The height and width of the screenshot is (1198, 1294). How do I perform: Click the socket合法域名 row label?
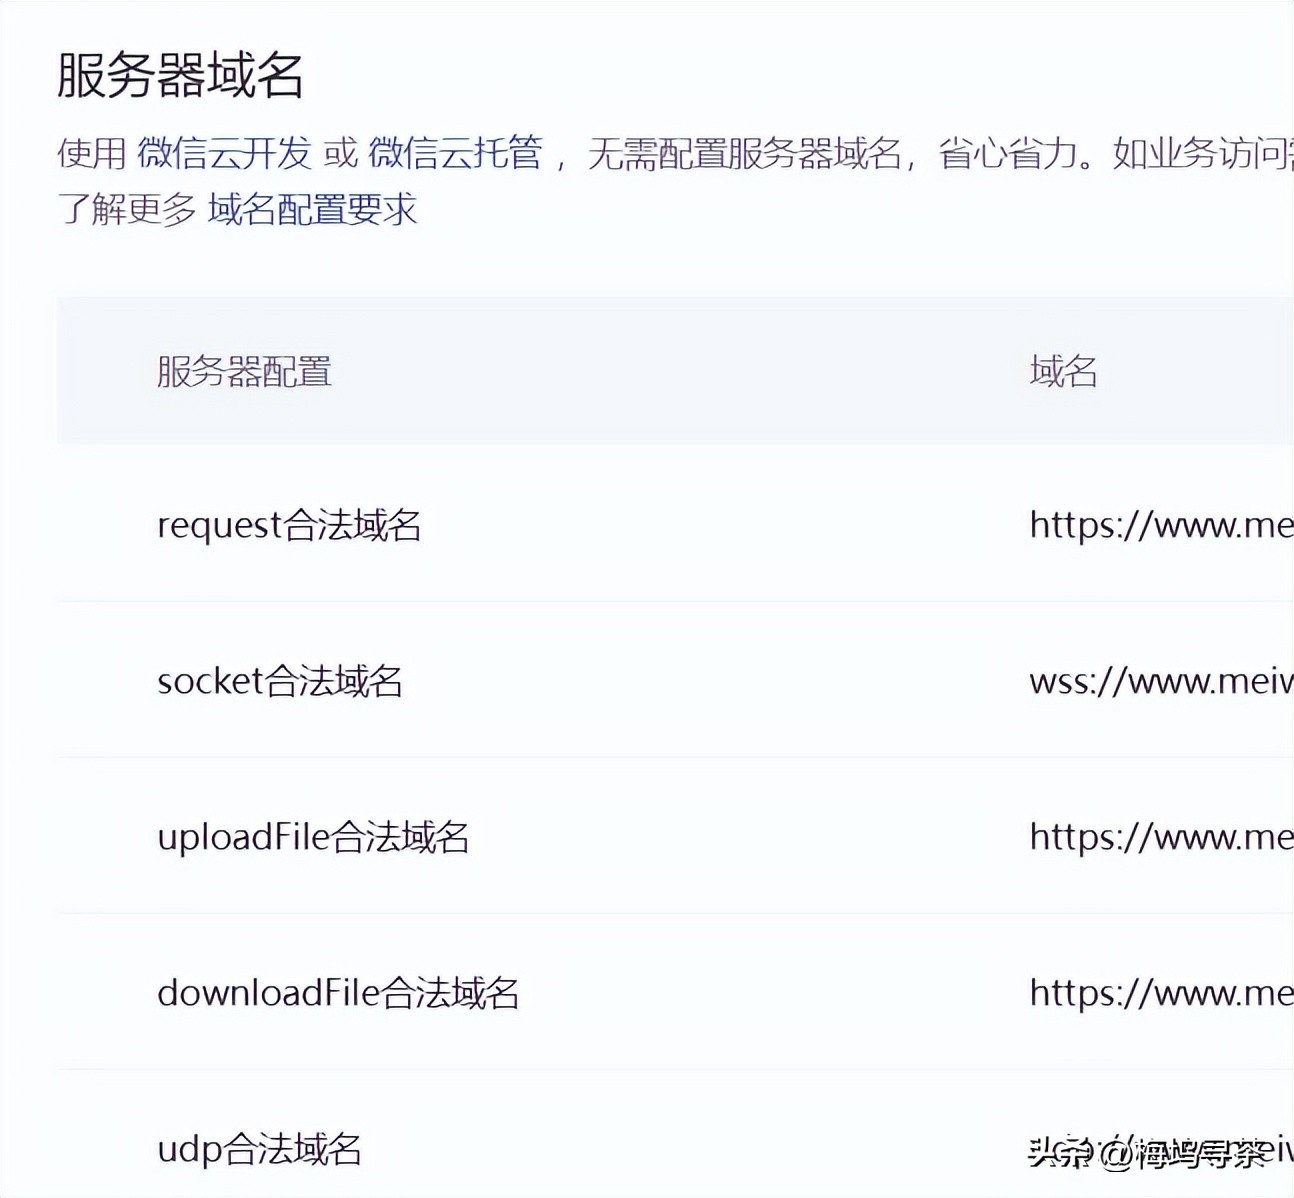280,681
